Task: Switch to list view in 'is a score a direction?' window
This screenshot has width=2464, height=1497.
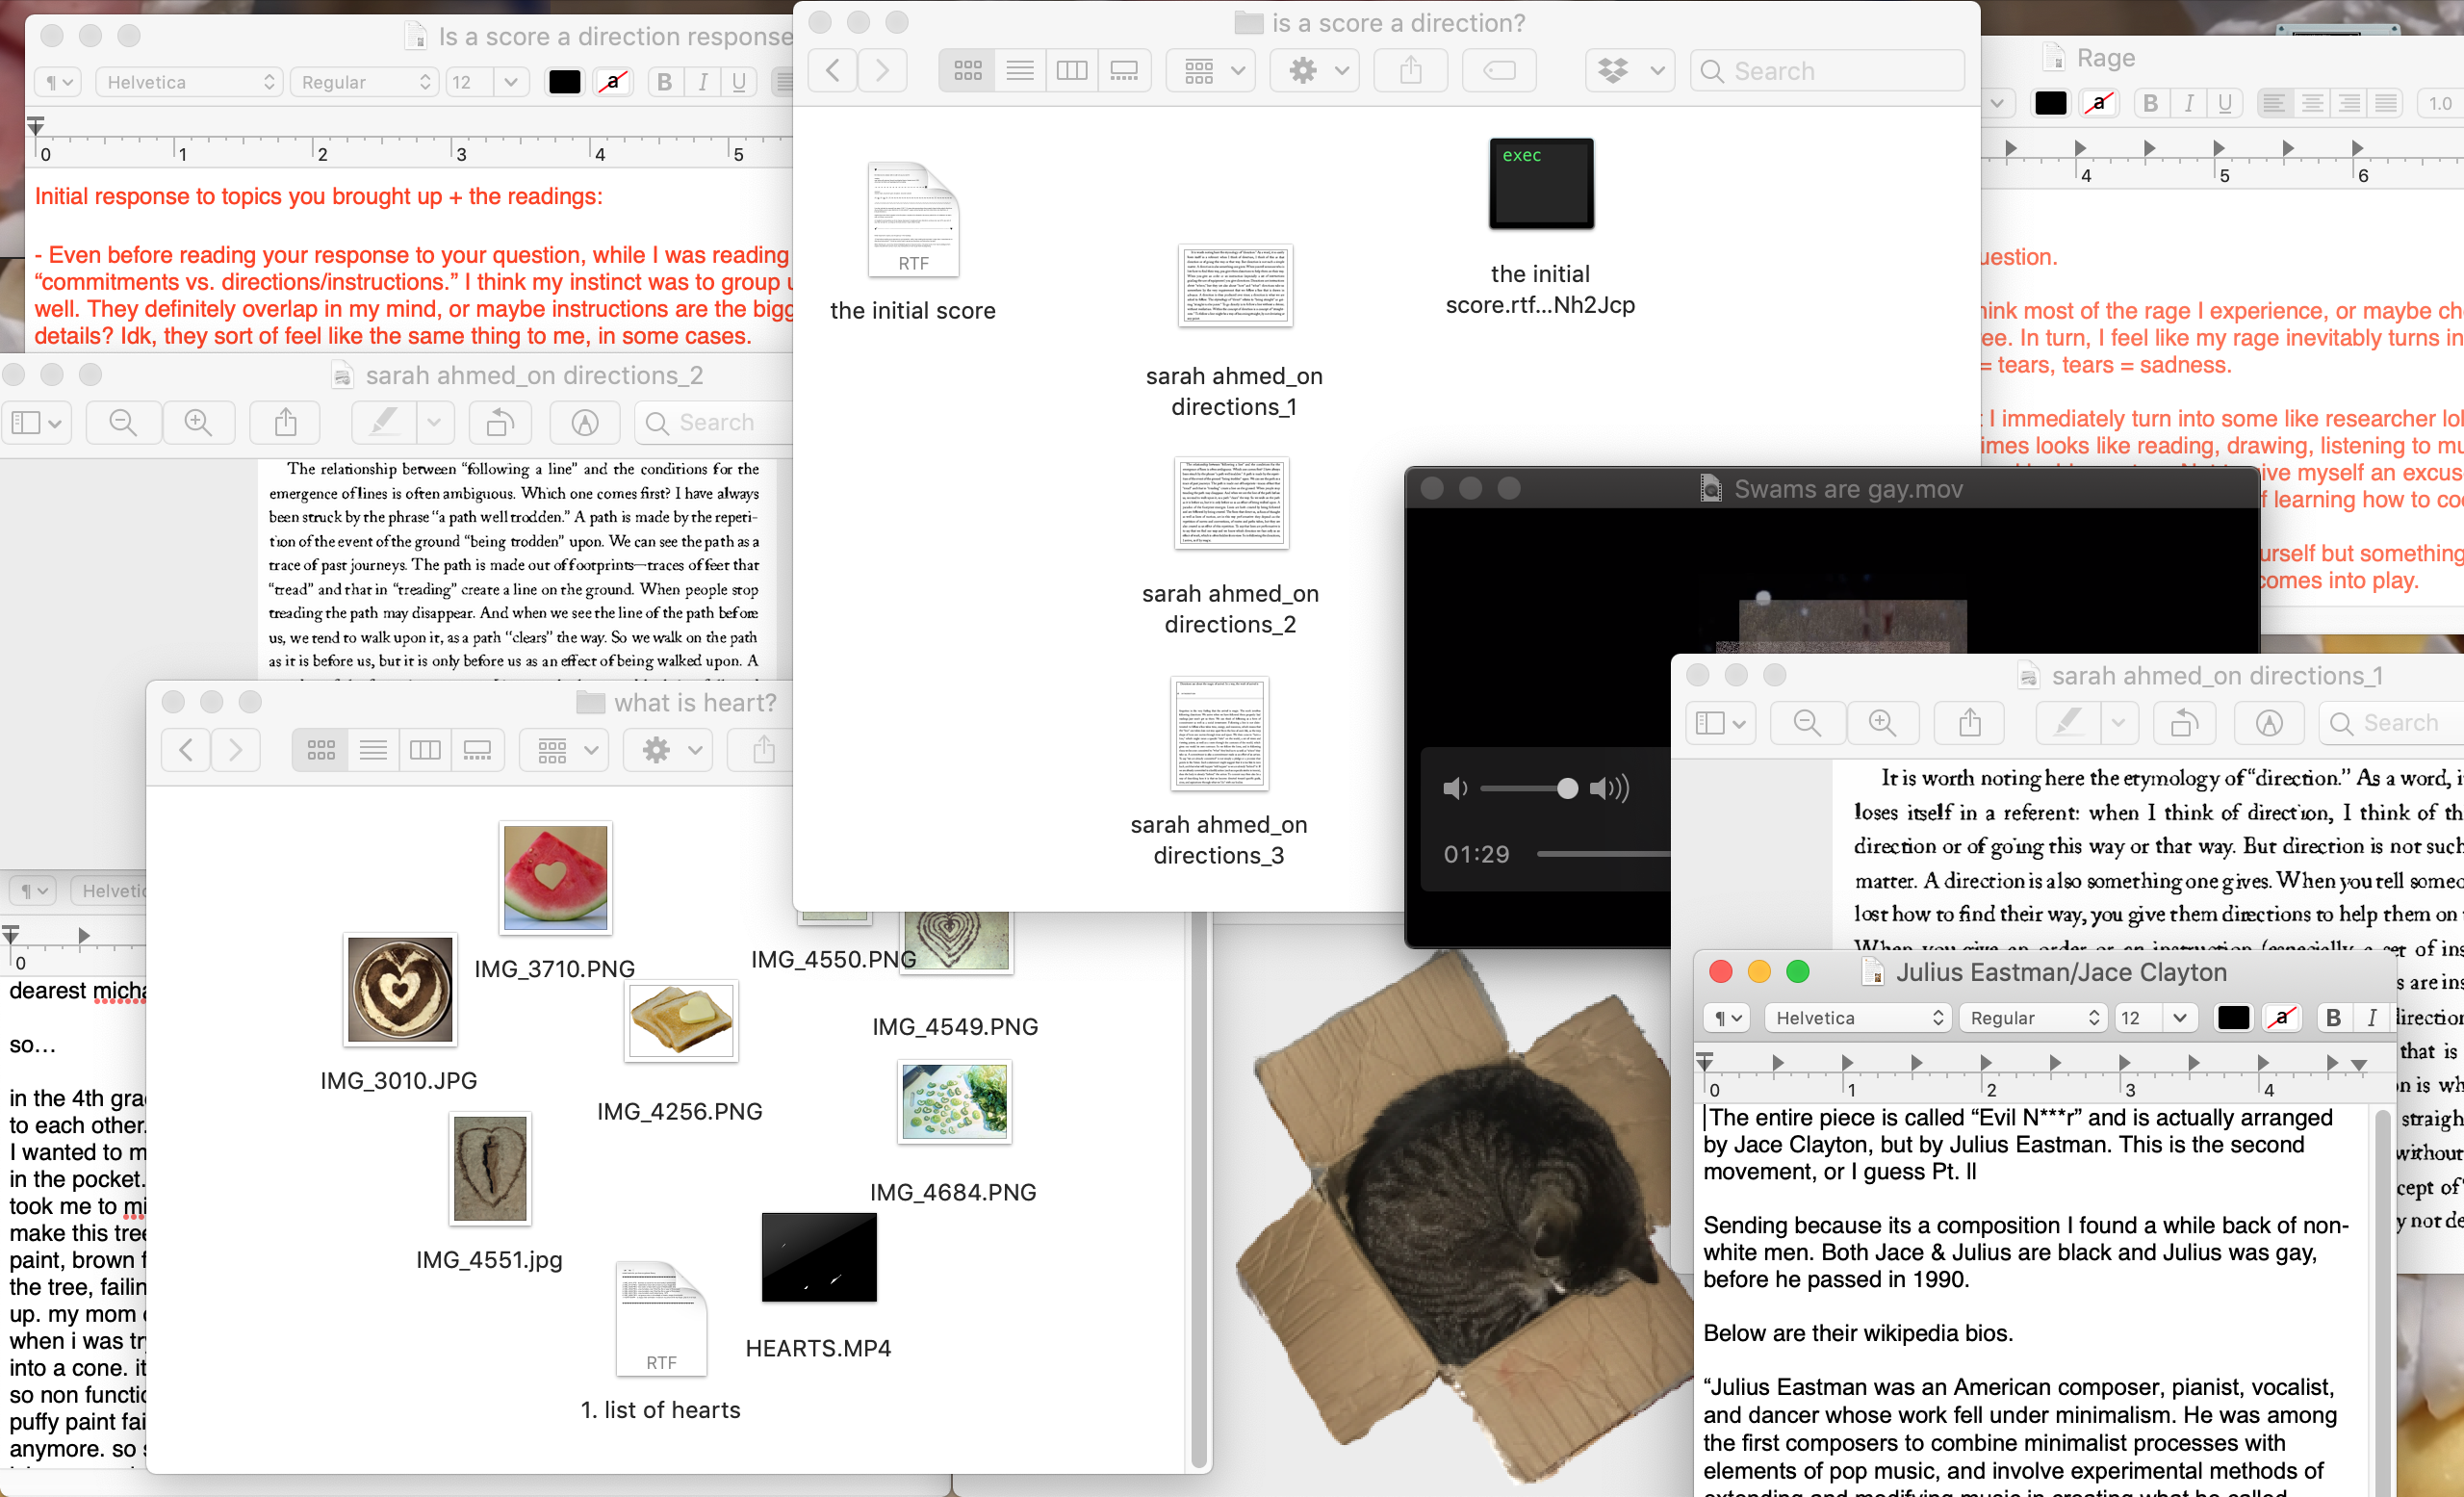Action: [1020, 71]
